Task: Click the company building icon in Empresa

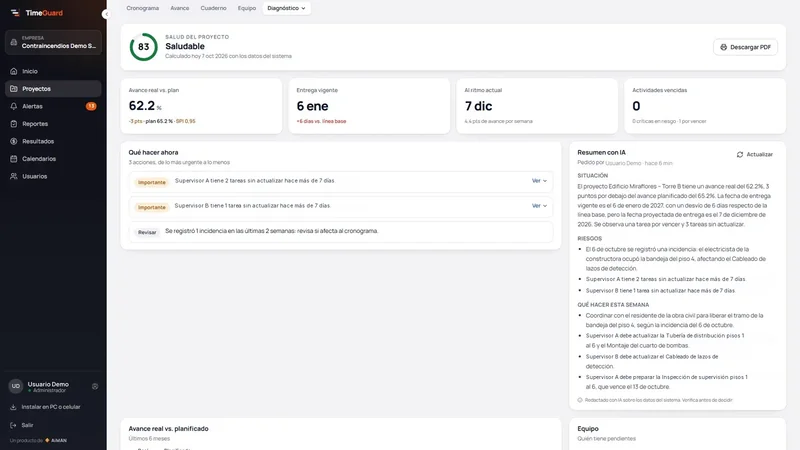Action: click(x=14, y=42)
